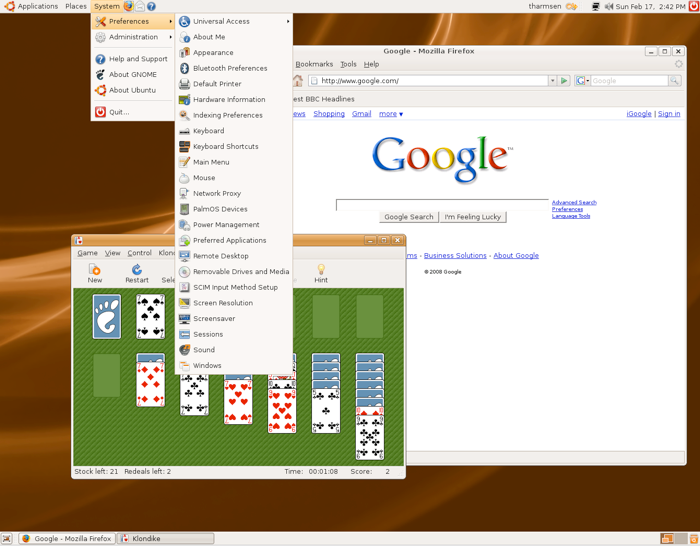Open the Firefox Bookmarks menu
The width and height of the screenshot is (700, 546).
pyautogui.click(x=314, y=64)
